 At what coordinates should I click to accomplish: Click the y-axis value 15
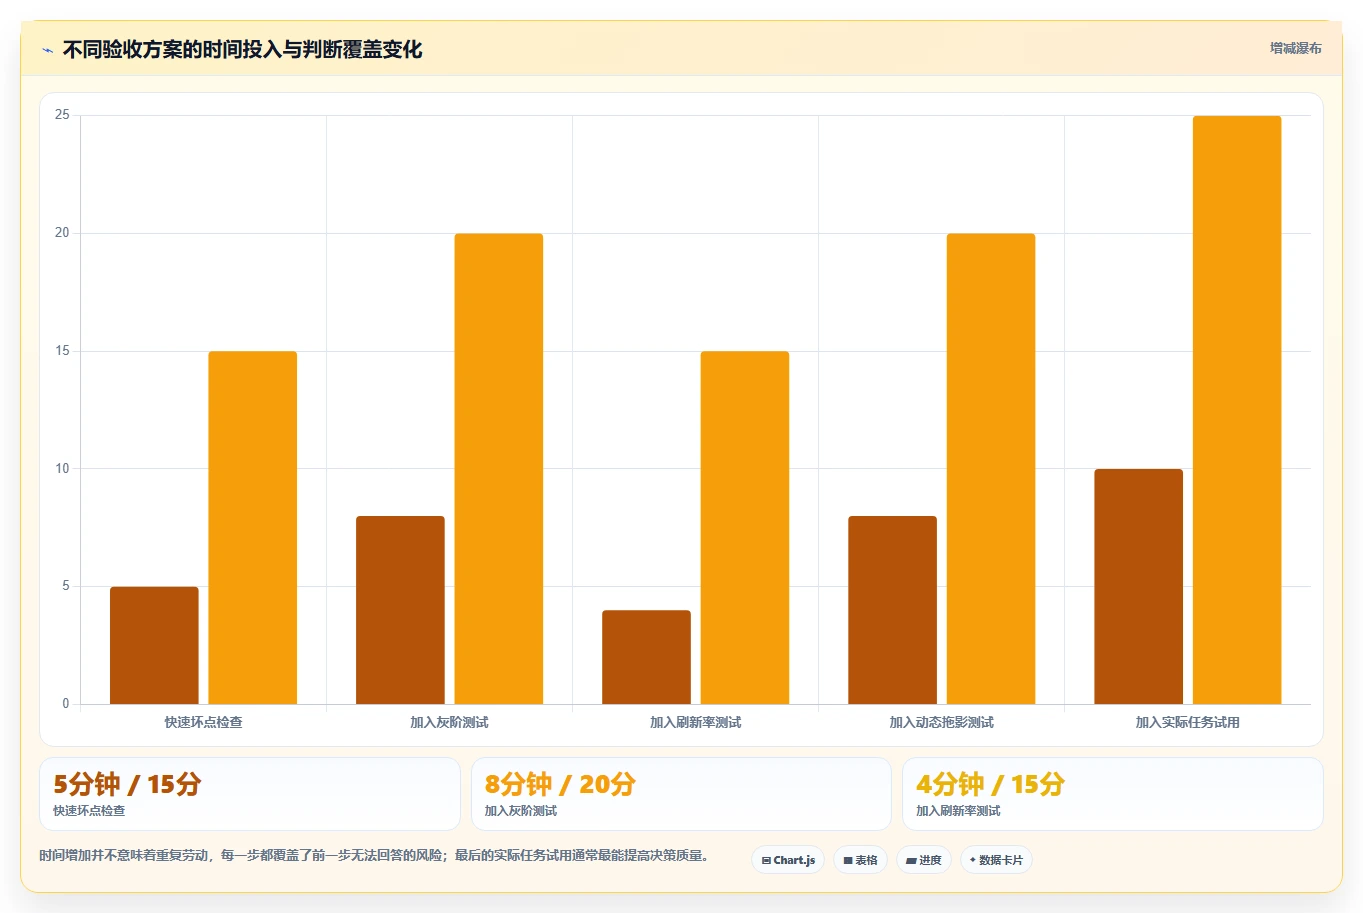tap(62, 351)
